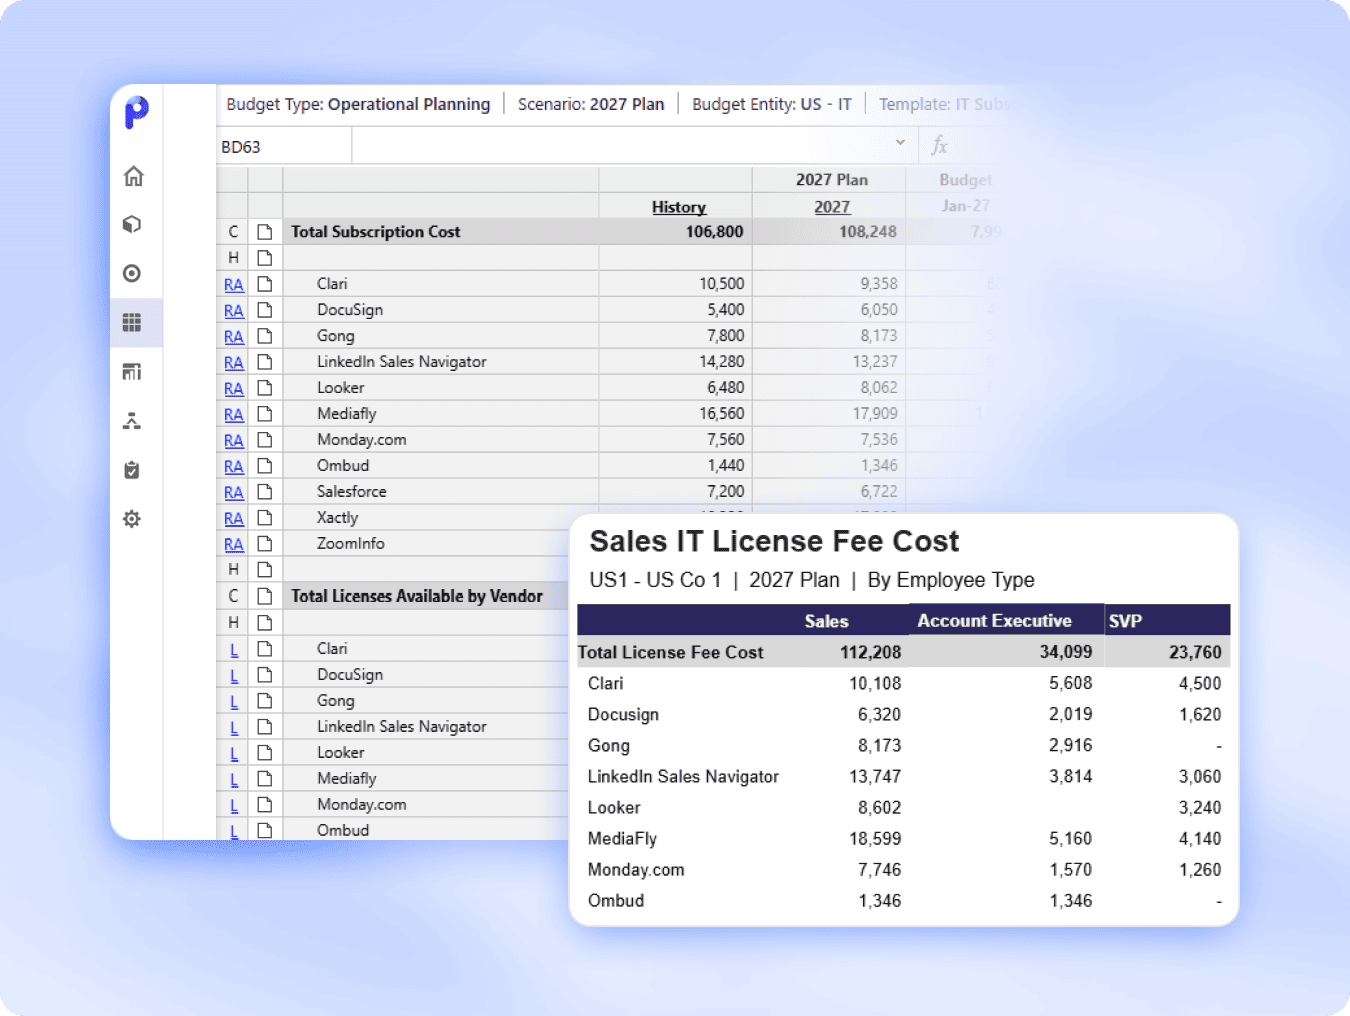Click the document icon in Salesforce row

(x=265, y=492)
